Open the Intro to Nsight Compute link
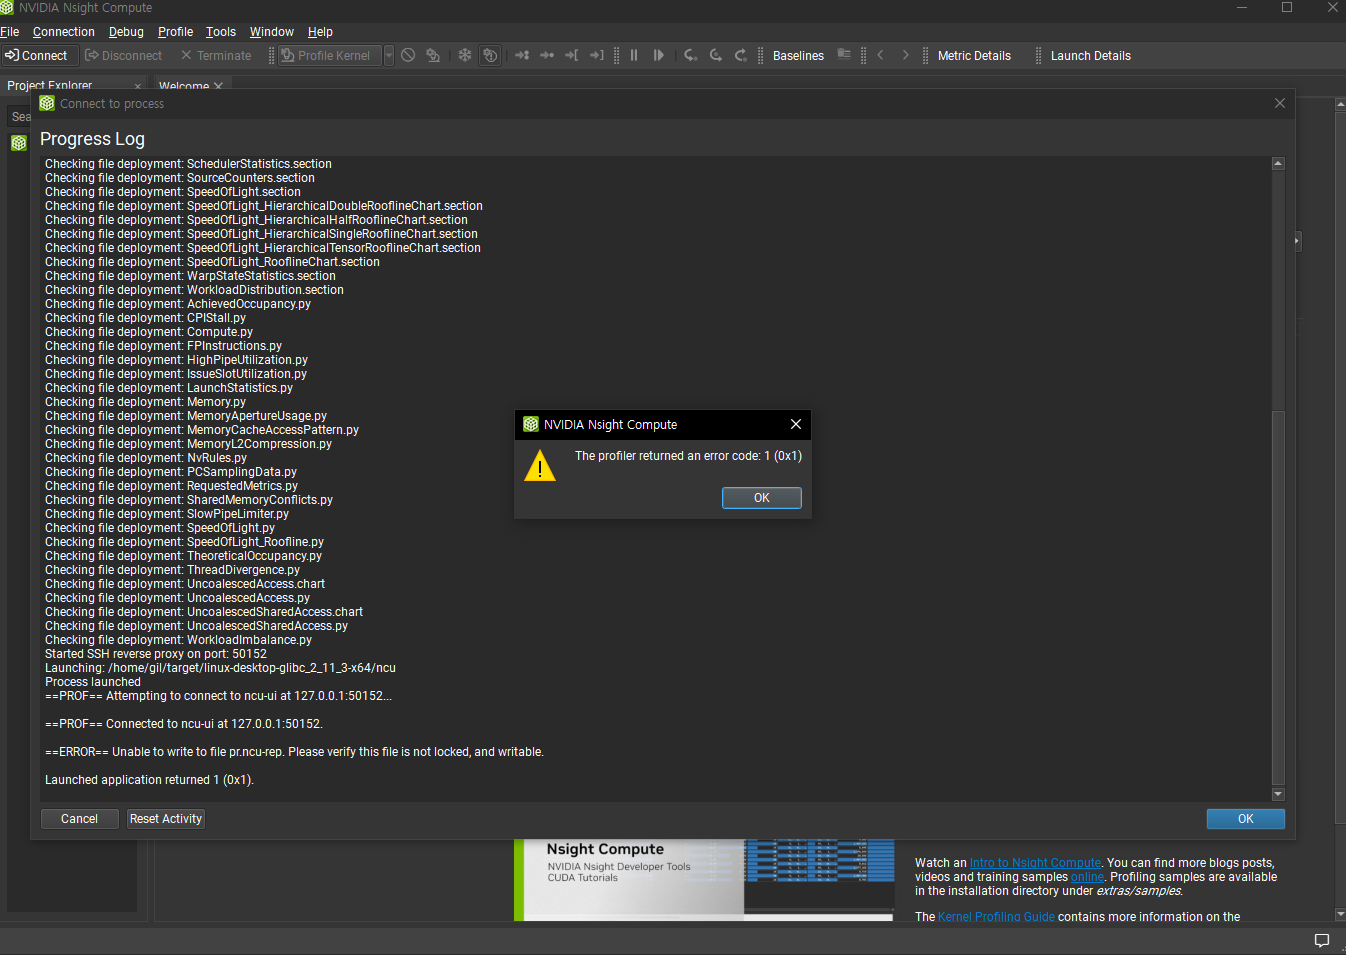The image size is (1346, 955). (x=1035, y=863)
